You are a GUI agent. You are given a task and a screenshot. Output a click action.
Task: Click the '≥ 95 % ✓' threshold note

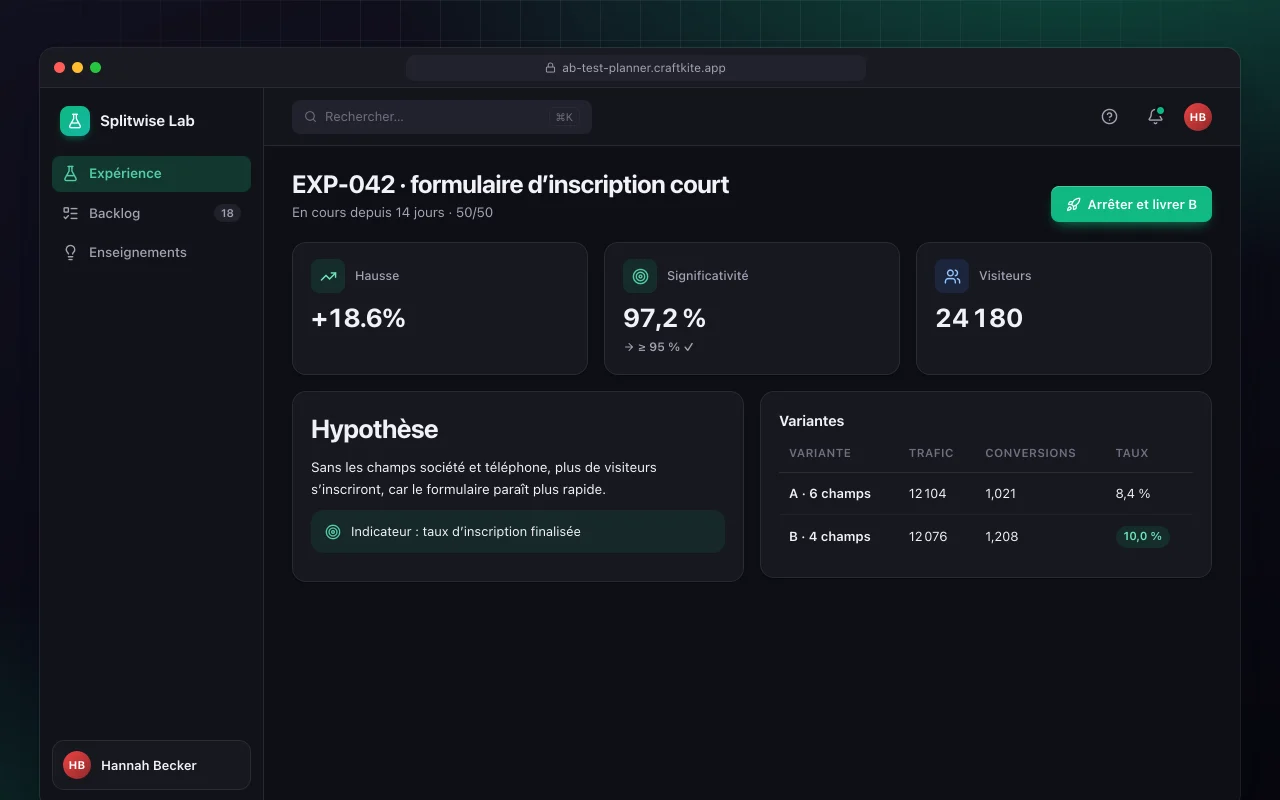[x=658, y=347]
